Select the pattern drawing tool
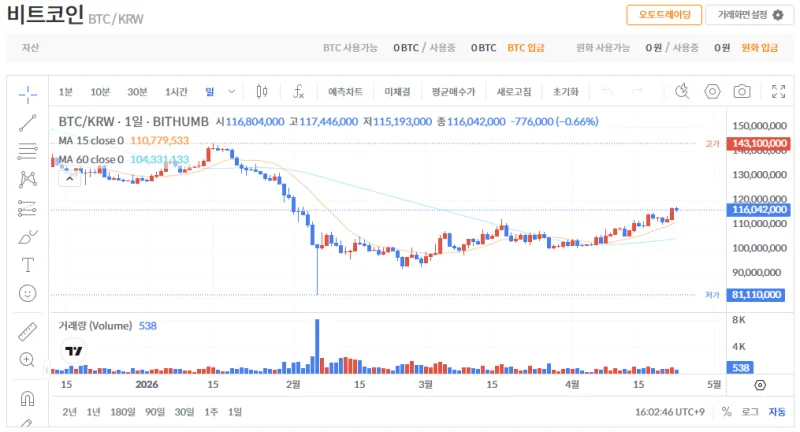The width and height of the screenshot is (800, 432). coord(28,179)
